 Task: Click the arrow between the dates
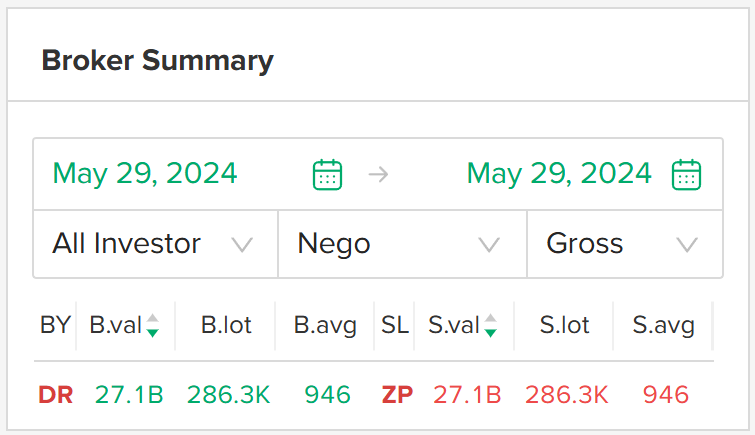pos(378,174)
